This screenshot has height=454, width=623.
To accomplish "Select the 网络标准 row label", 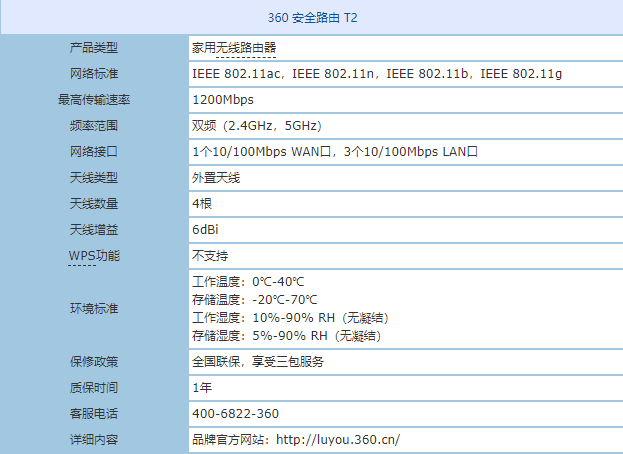I will (94, 74).
